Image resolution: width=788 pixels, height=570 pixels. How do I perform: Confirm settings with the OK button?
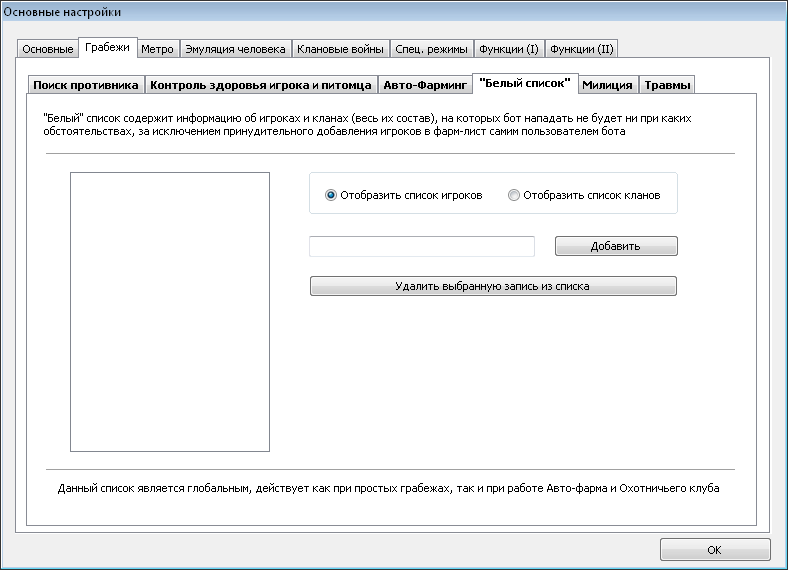715,550
